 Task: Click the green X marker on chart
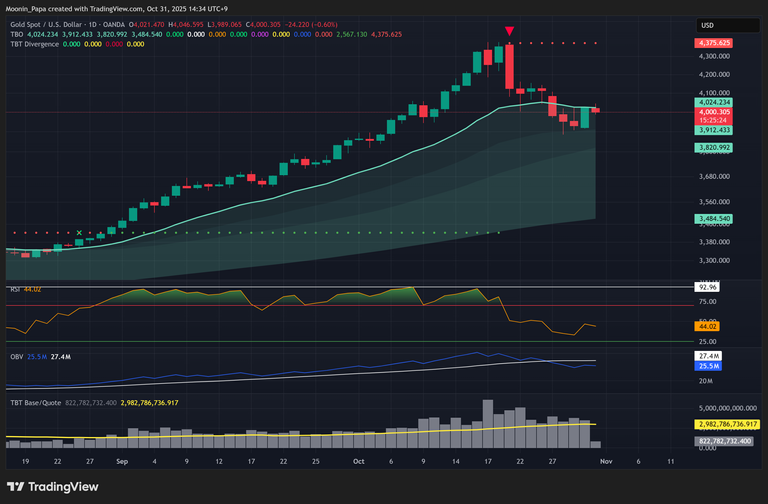(80, 233)
